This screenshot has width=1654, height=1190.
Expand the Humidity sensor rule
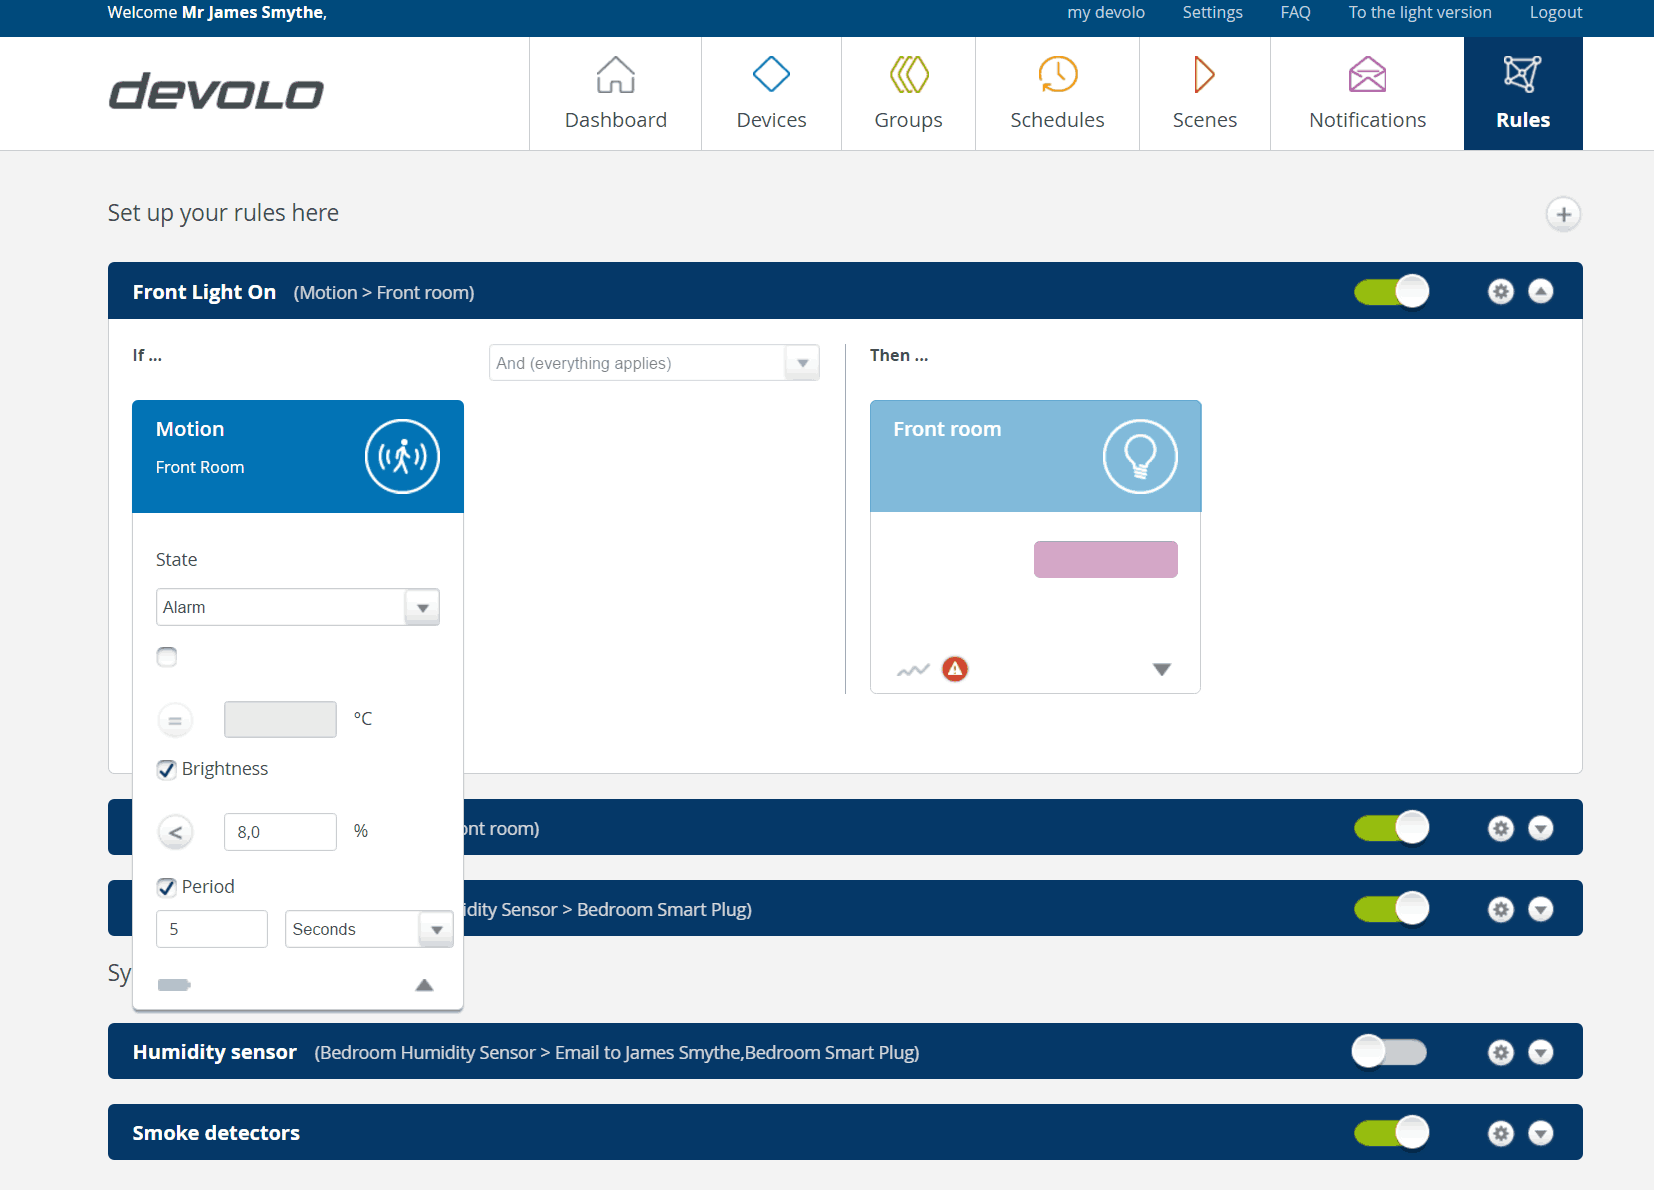coord(1541,1052)
